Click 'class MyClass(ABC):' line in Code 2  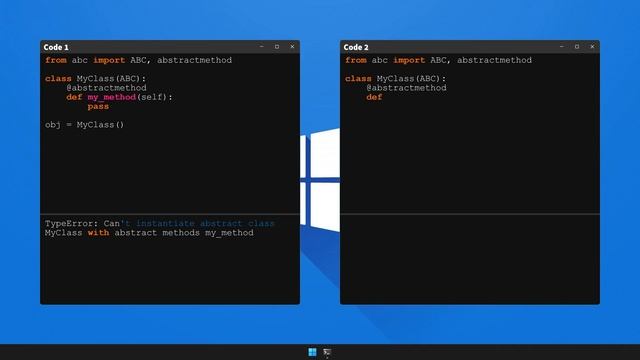(x=396, y=78)
